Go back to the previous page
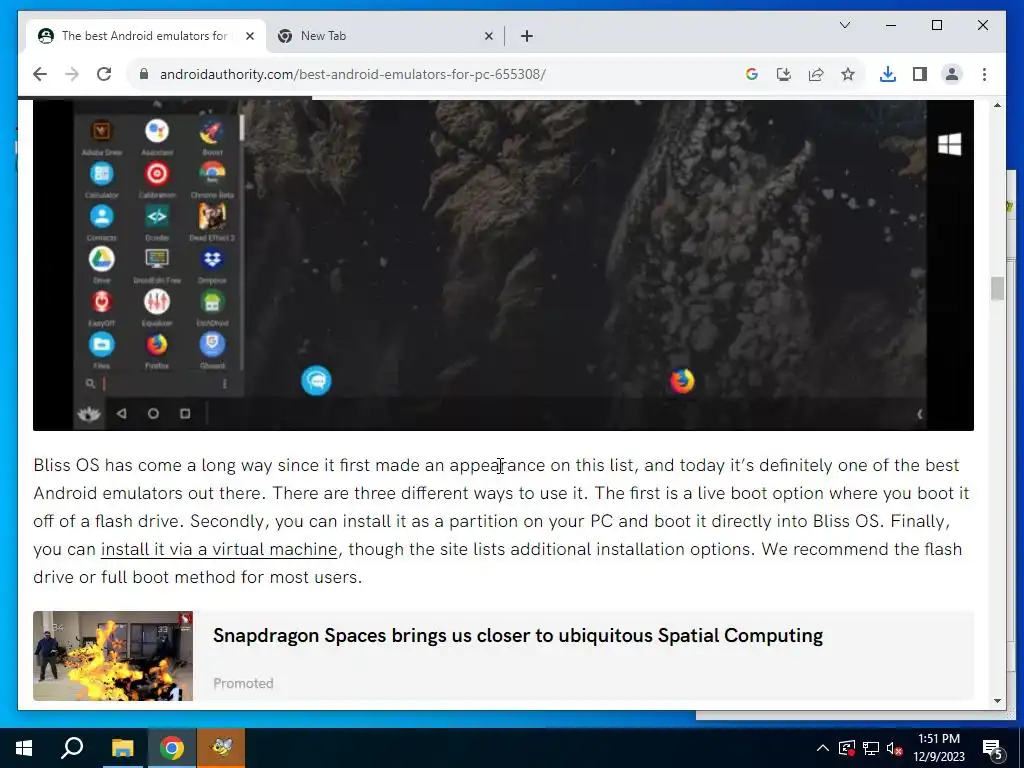Image resolution: width=1024 pixels, height=768 pixels. click(40, 74)
